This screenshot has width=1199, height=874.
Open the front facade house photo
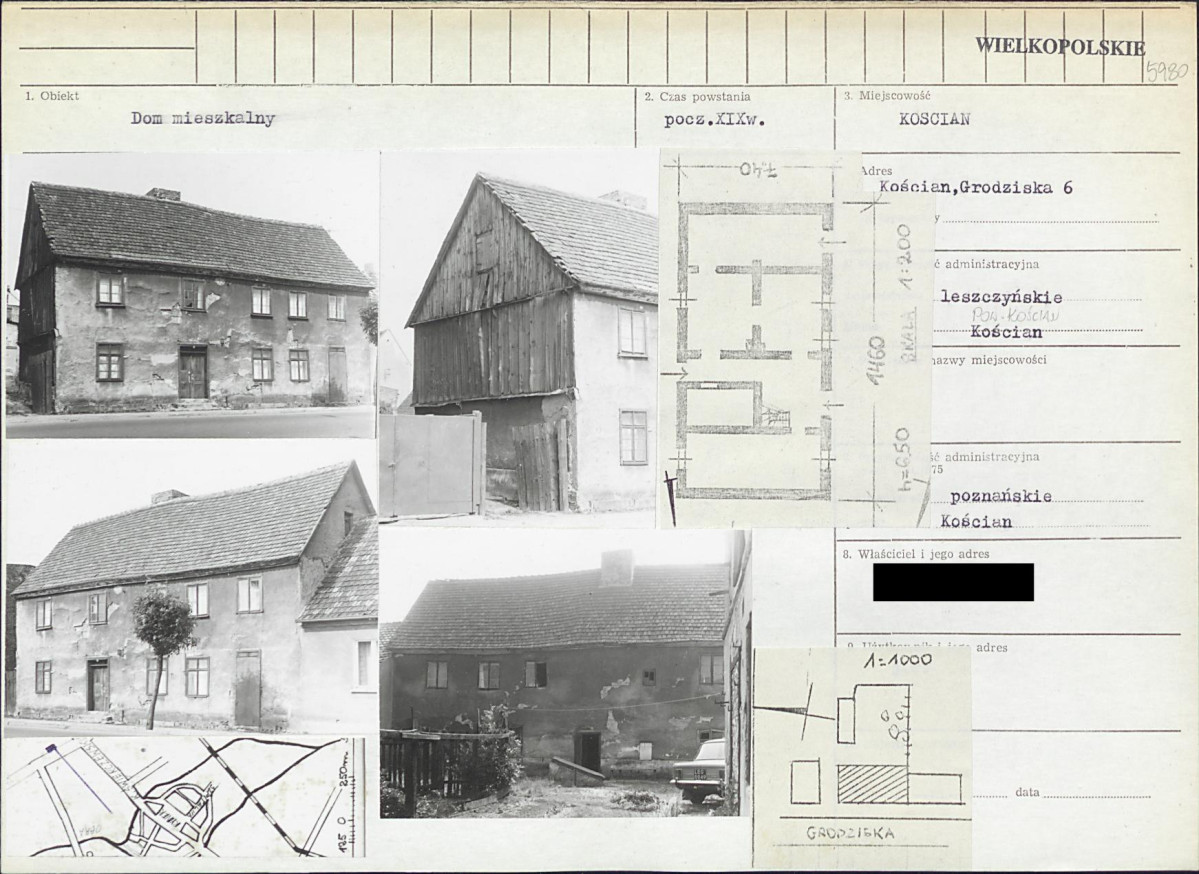pos(191,295)
